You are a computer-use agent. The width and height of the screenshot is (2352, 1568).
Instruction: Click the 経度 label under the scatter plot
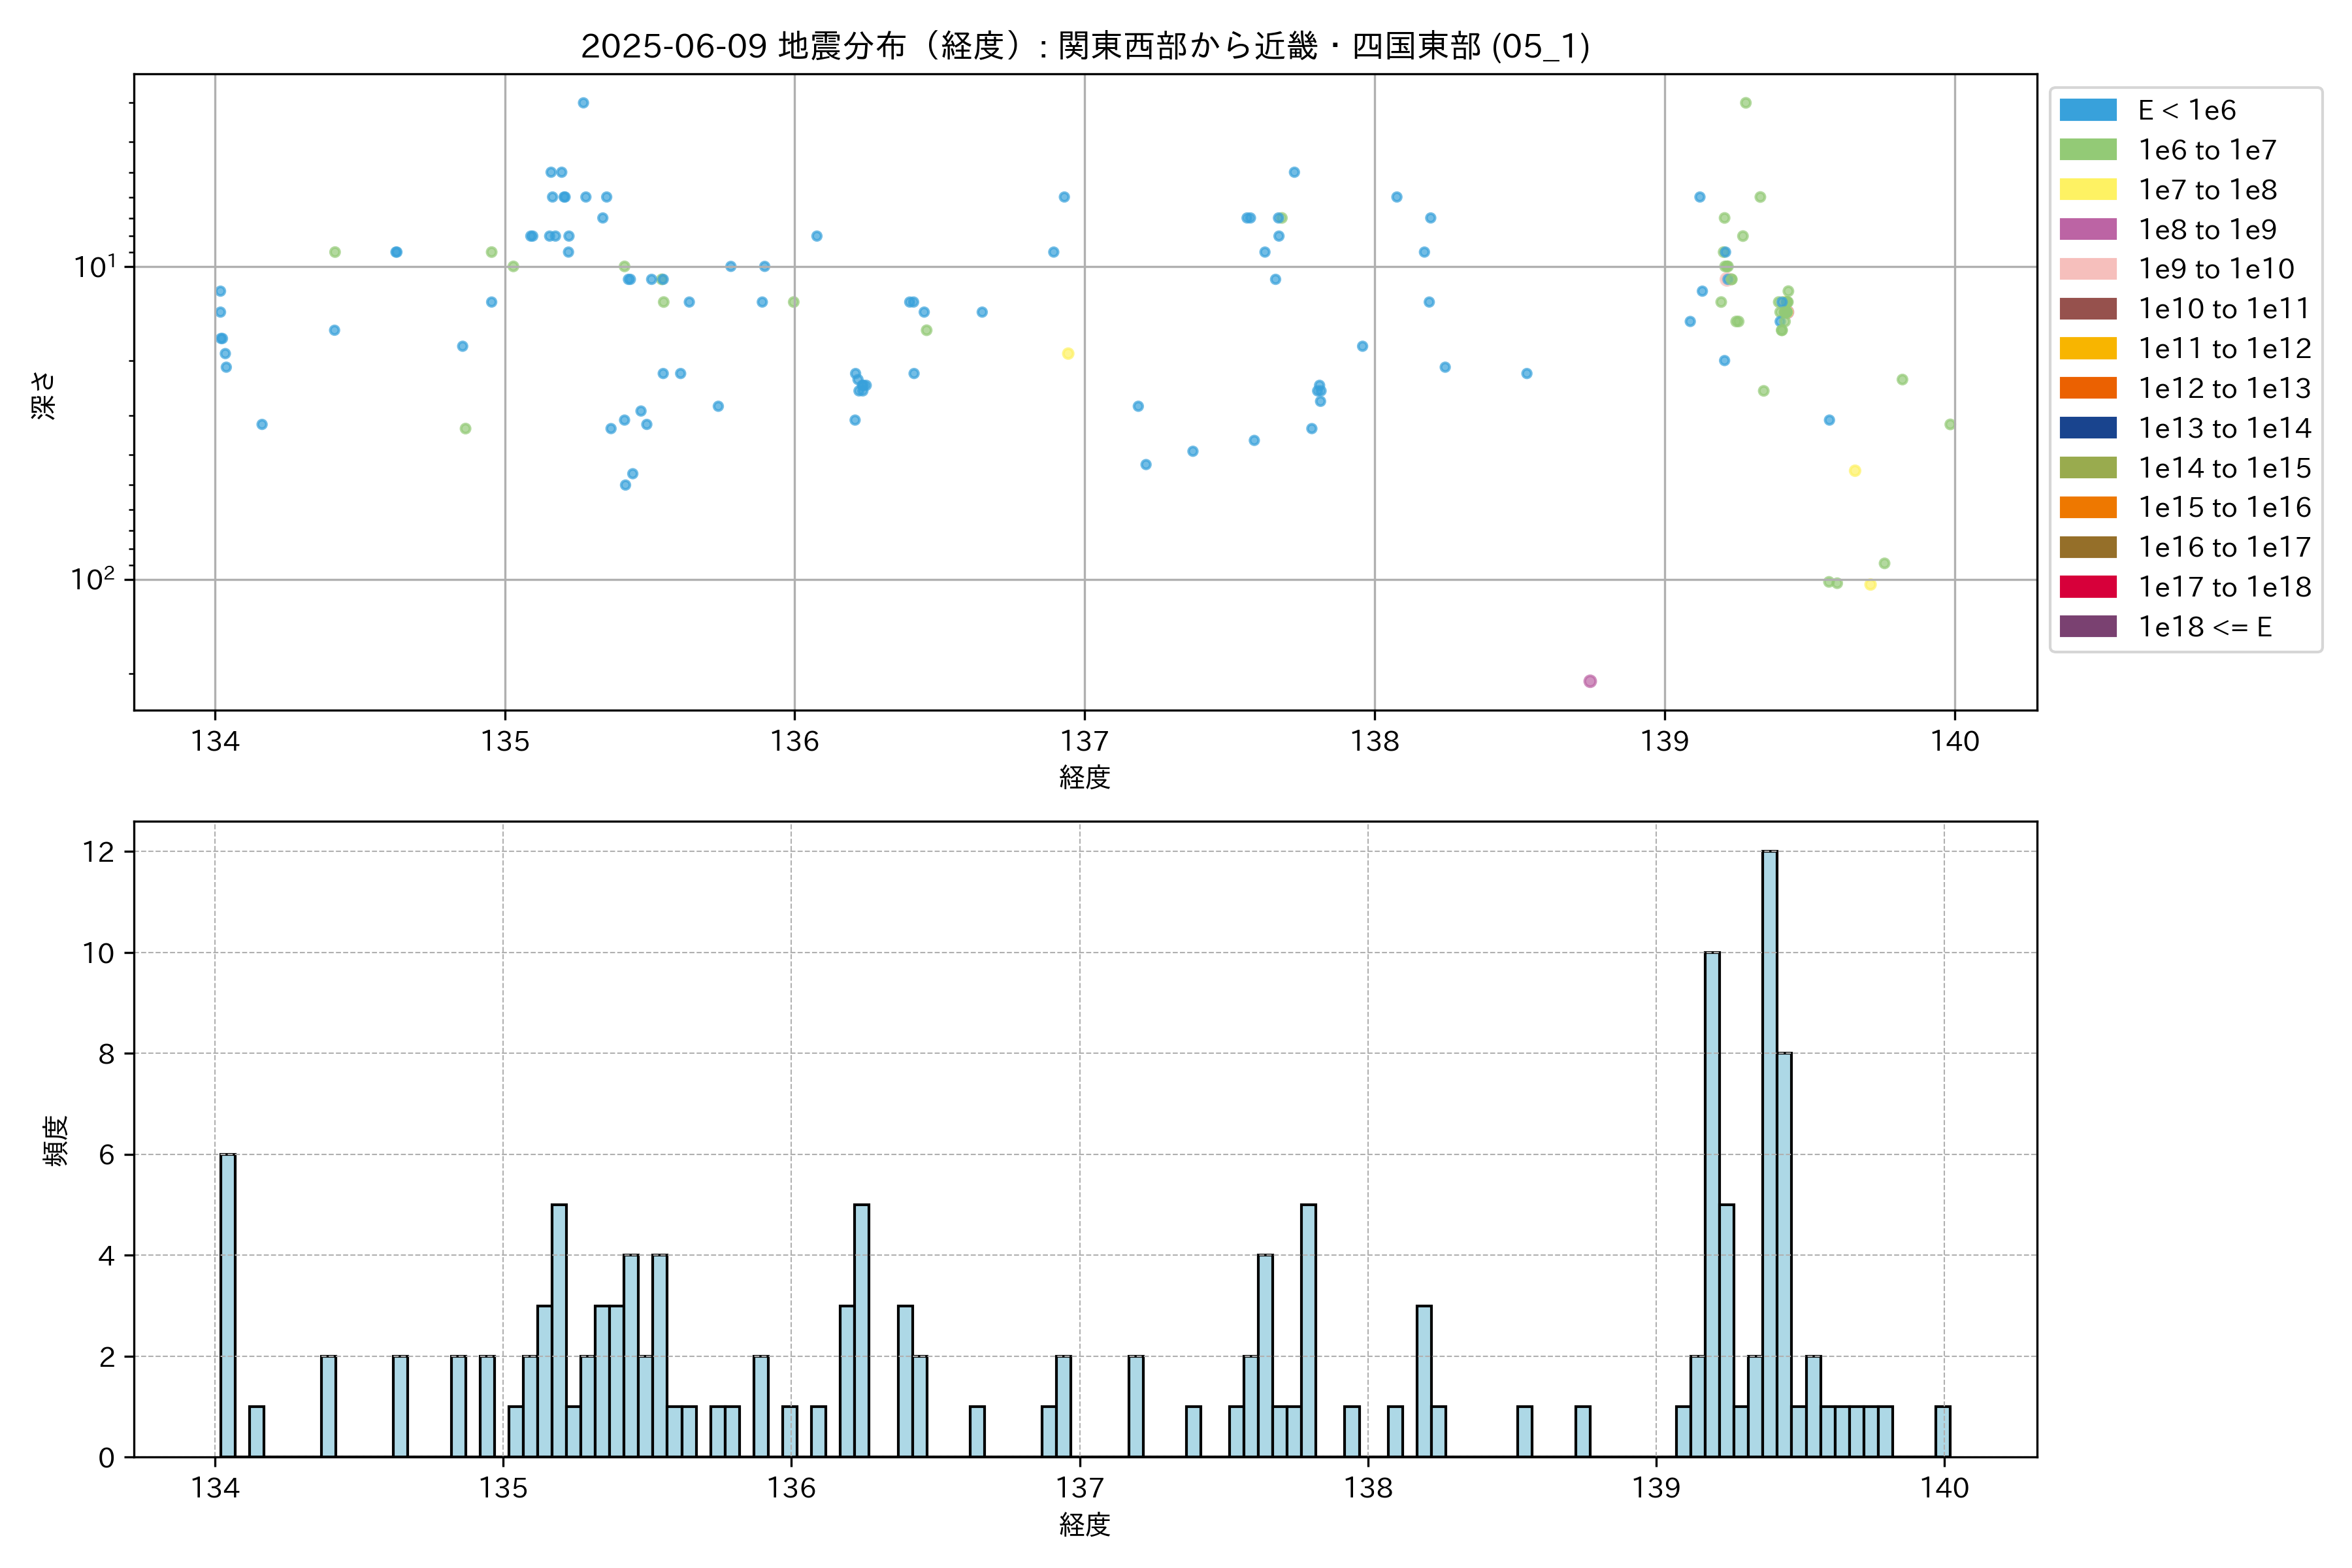pyautogui.click(x=1085, y=777)
